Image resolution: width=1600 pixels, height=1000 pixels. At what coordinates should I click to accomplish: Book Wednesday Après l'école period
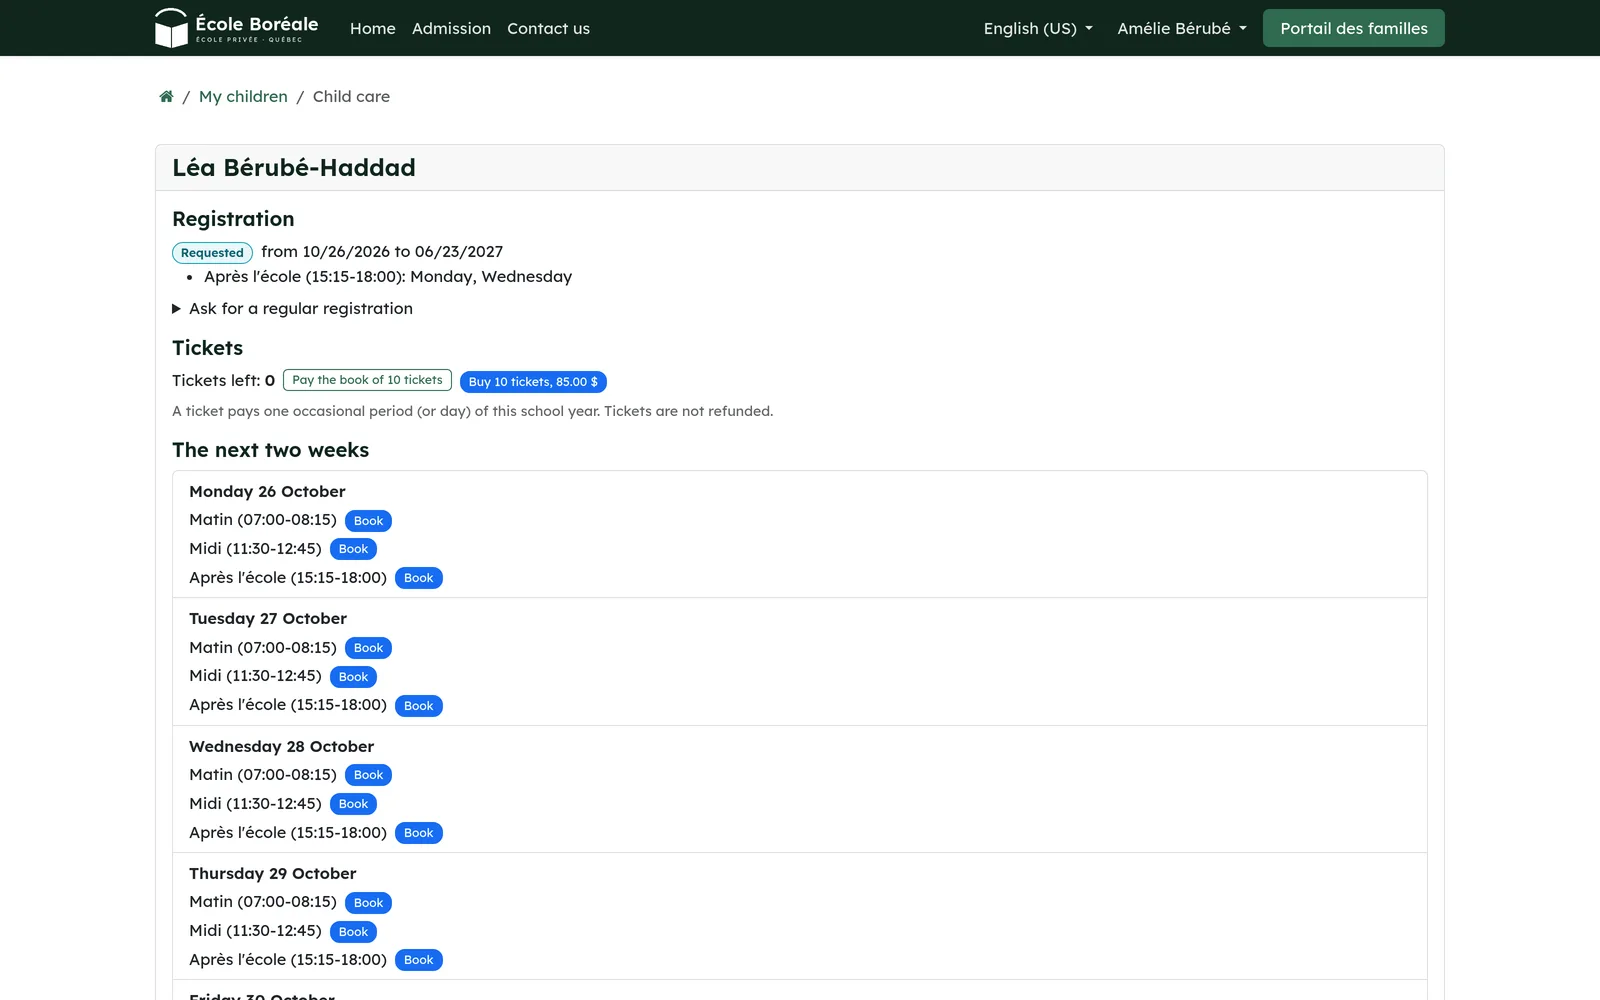click(x=418, y=833)
